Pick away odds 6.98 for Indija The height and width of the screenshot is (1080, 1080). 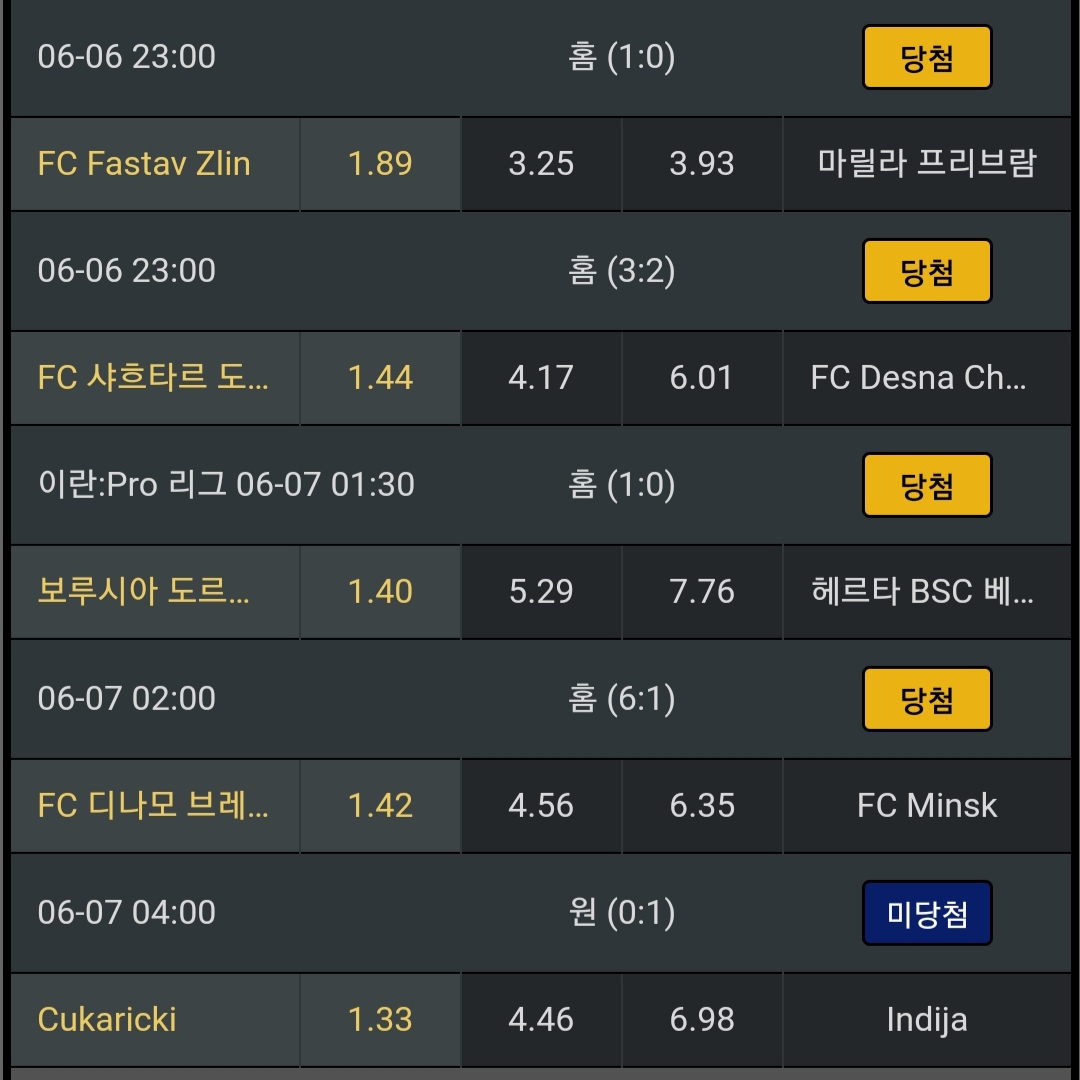pos(702,1020)
